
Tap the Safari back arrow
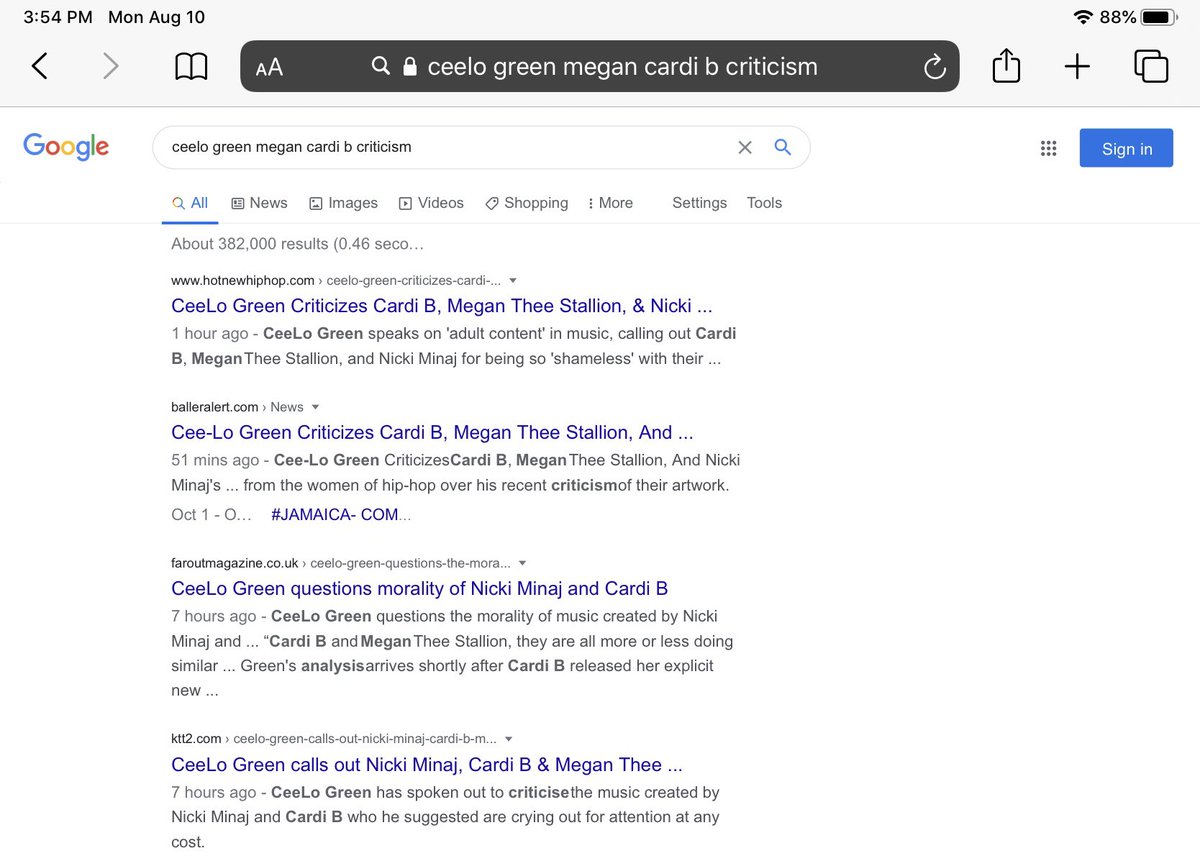pos(39,67)
